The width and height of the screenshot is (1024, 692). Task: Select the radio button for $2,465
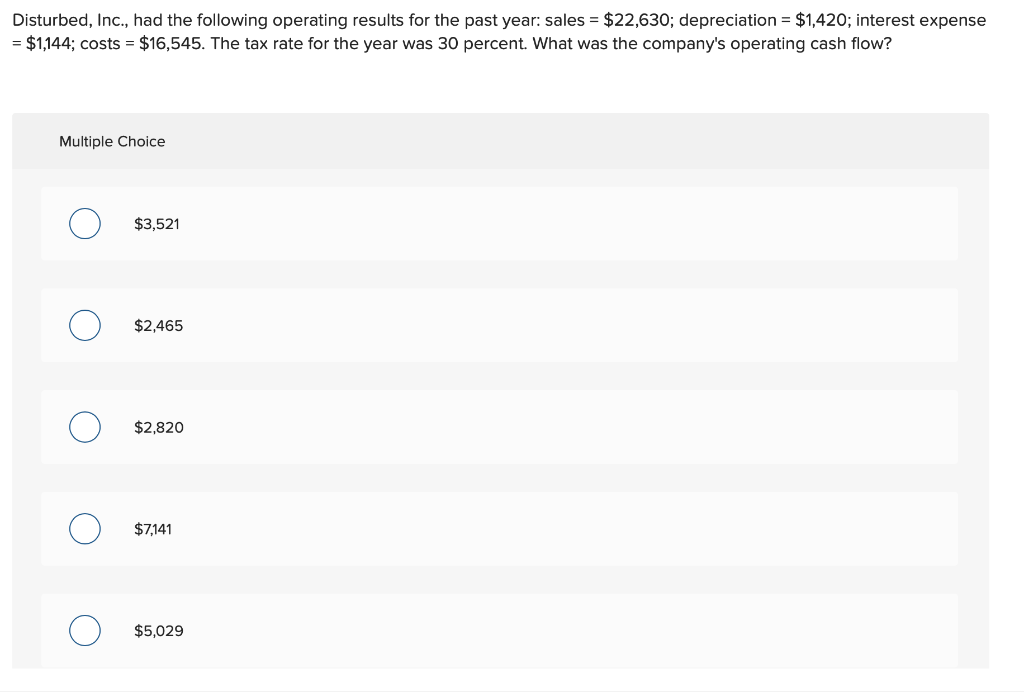85,326
